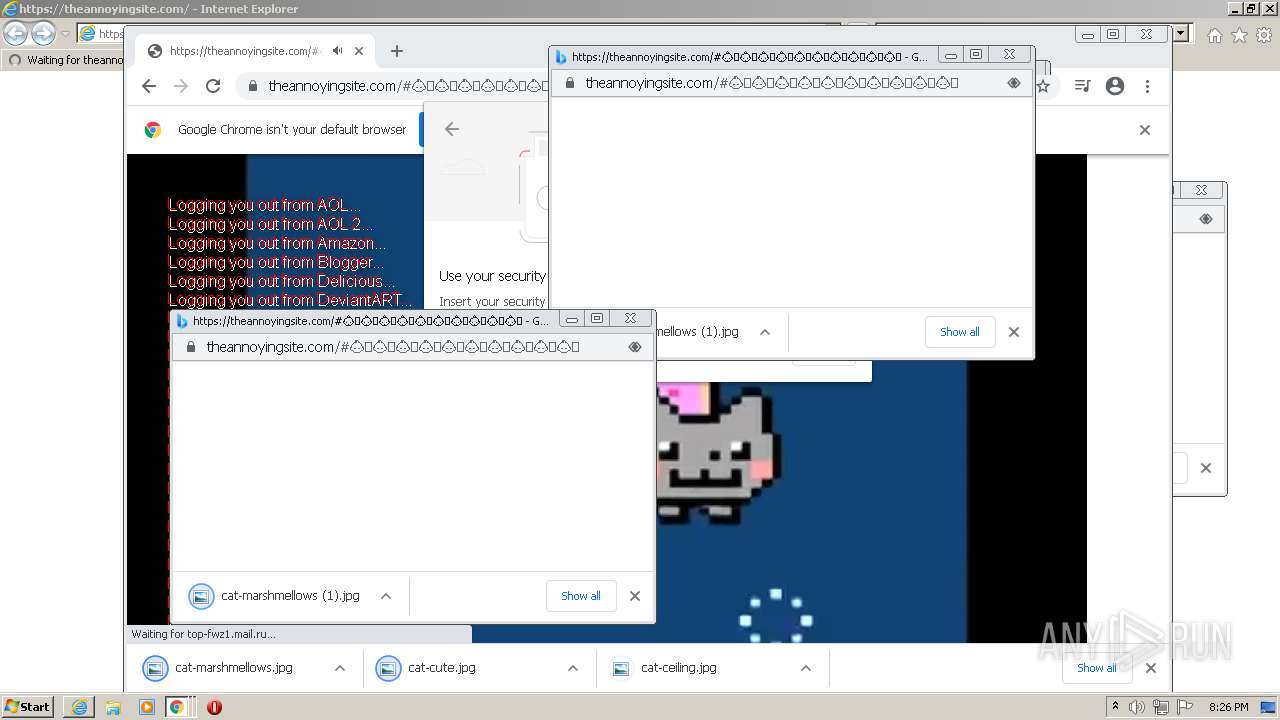Open Windows Explorer folder taskbar icon
Image resolution: width=1280 pixels, height=720 pixels.
coord(113,707)
